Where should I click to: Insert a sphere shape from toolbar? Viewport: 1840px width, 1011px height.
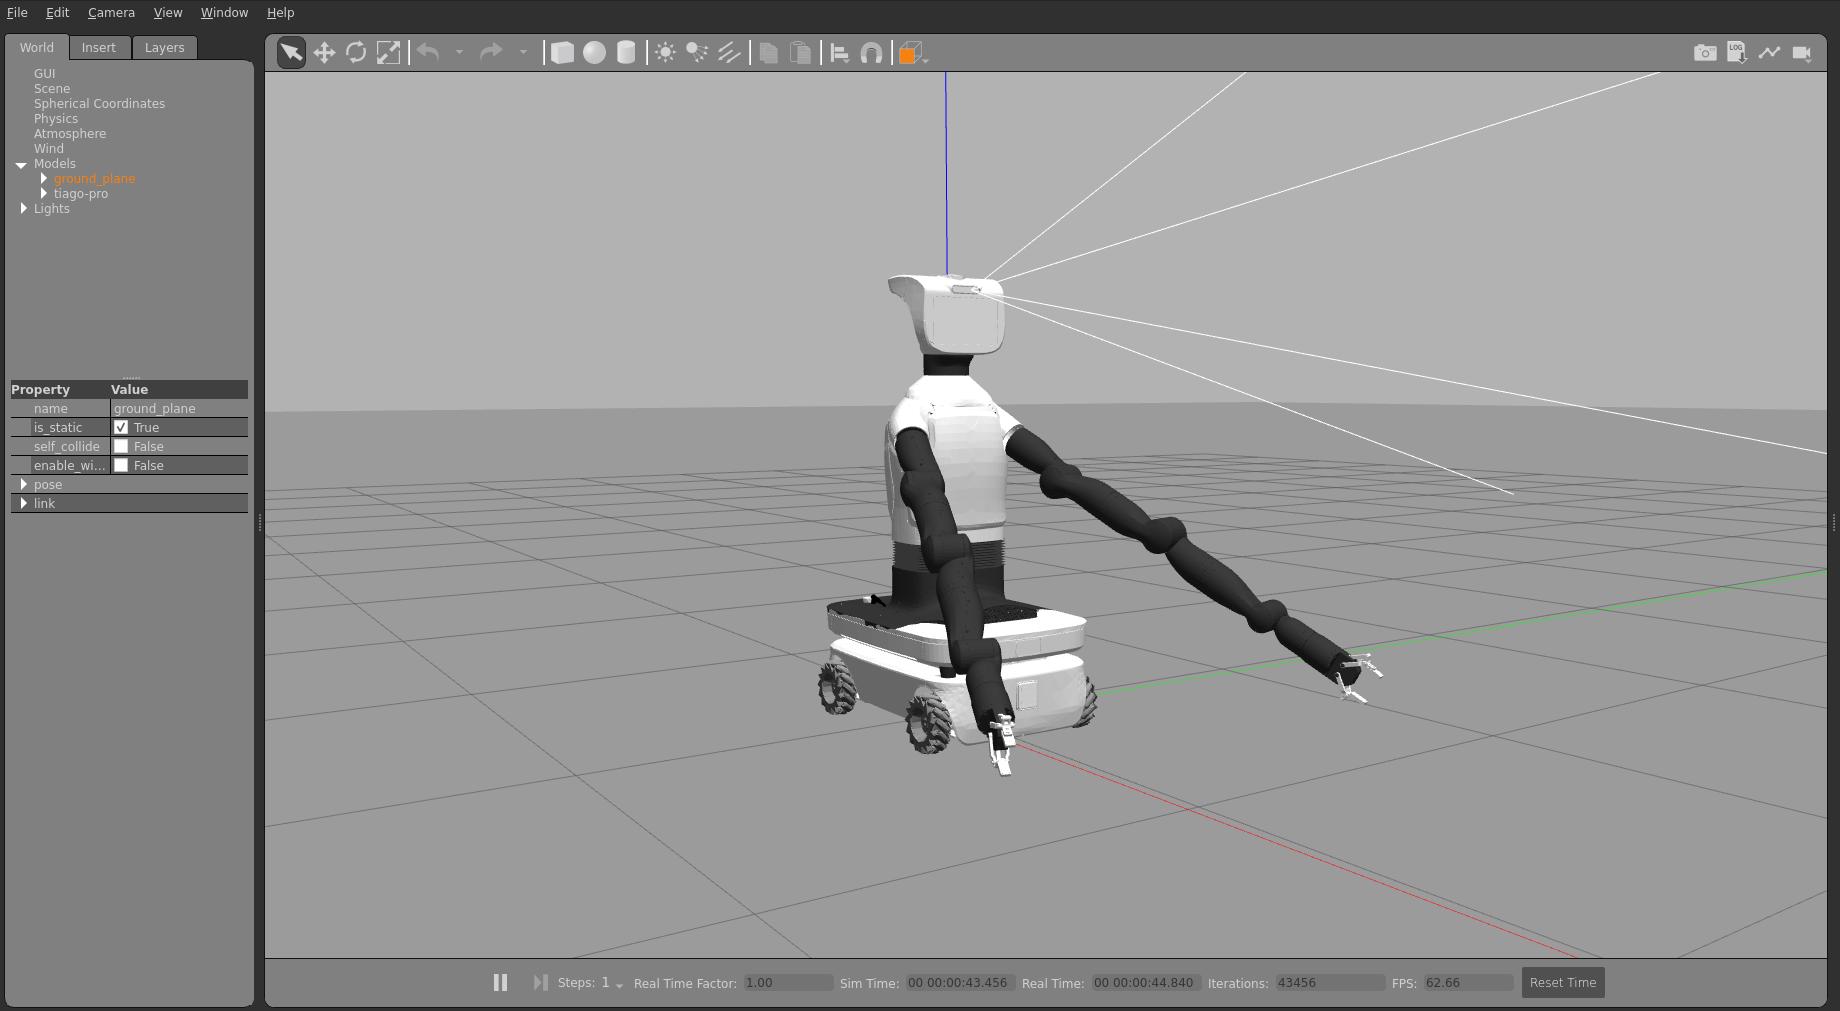pyautogui.click(x=594, y=53)
